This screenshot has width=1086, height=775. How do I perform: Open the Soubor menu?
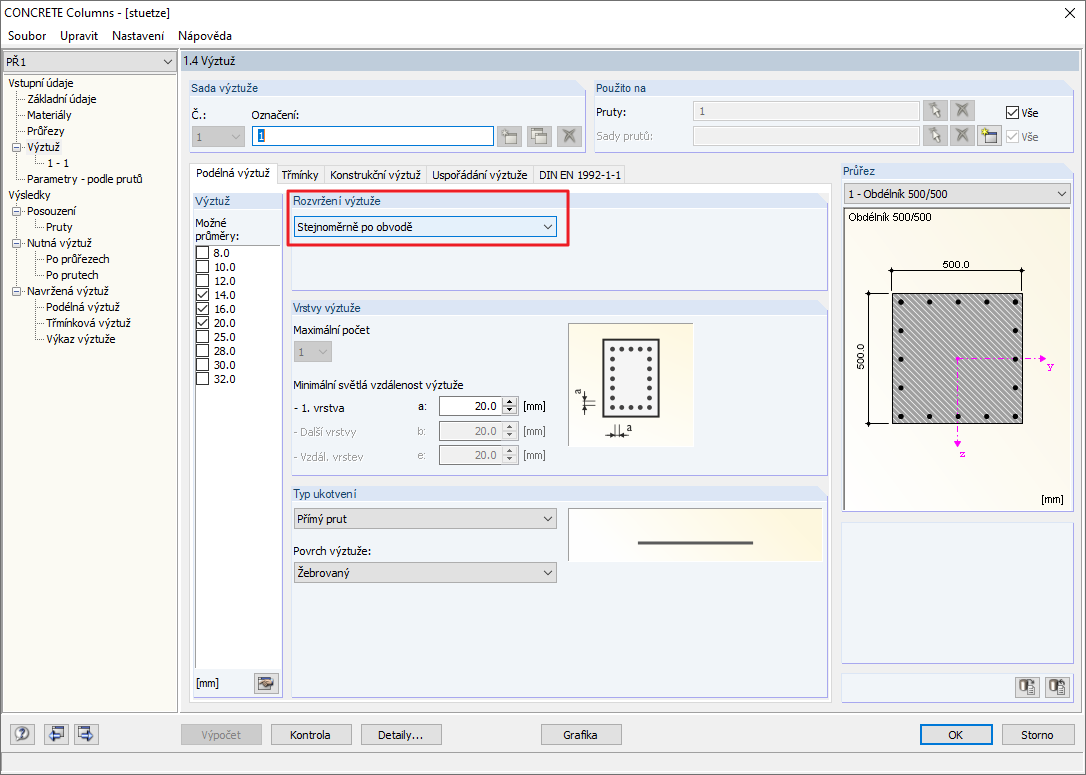pos(27,35)
